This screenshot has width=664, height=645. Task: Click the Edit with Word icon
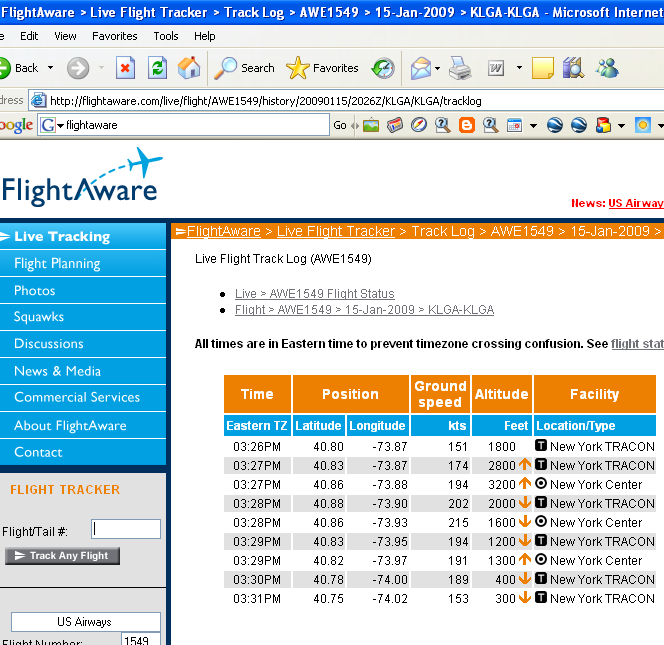point(496,68)
